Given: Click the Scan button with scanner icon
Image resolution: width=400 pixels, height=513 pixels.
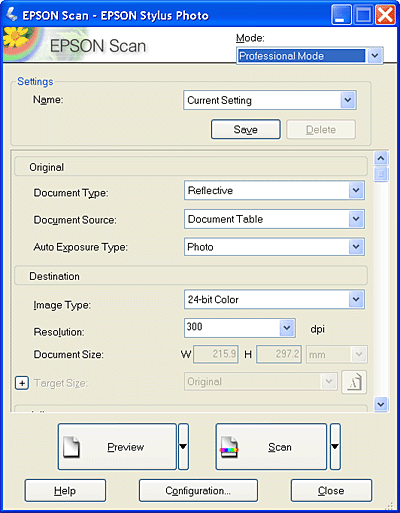Looking at the screenshot, I should tap(271, 447).
